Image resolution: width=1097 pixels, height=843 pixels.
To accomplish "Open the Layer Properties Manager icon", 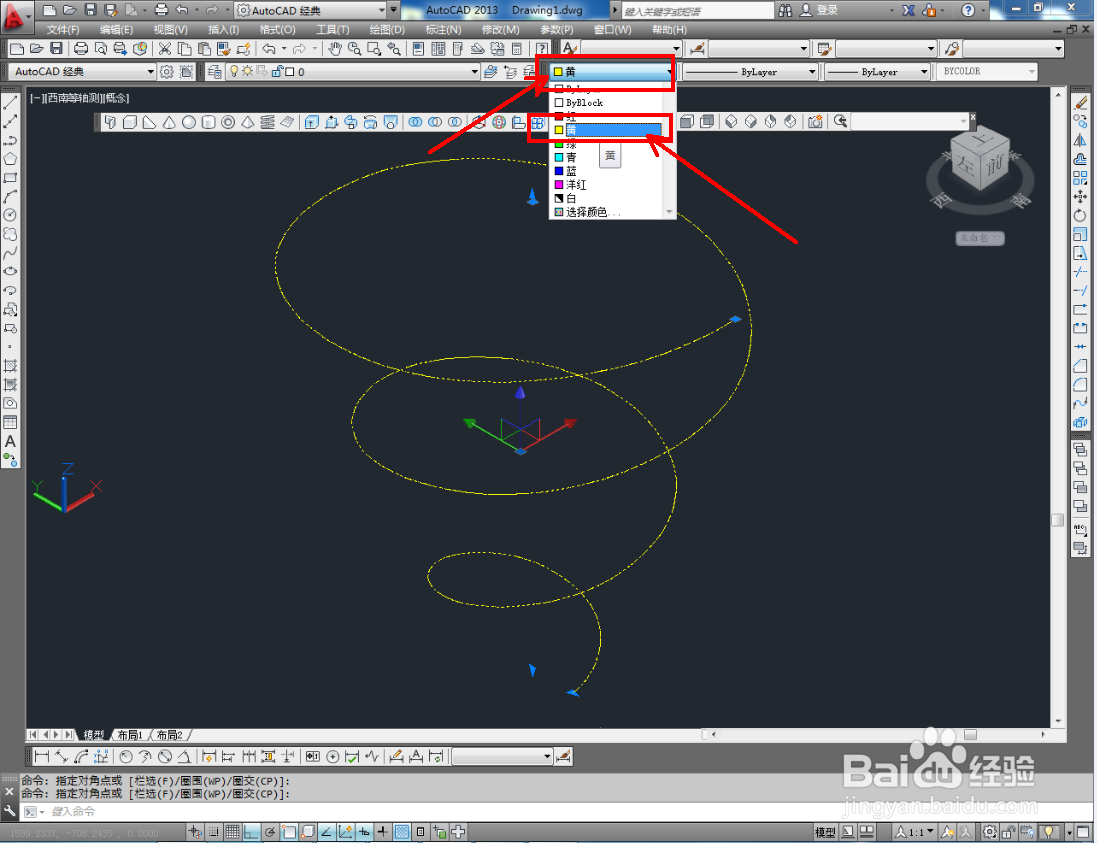I will tap(215, 71).
